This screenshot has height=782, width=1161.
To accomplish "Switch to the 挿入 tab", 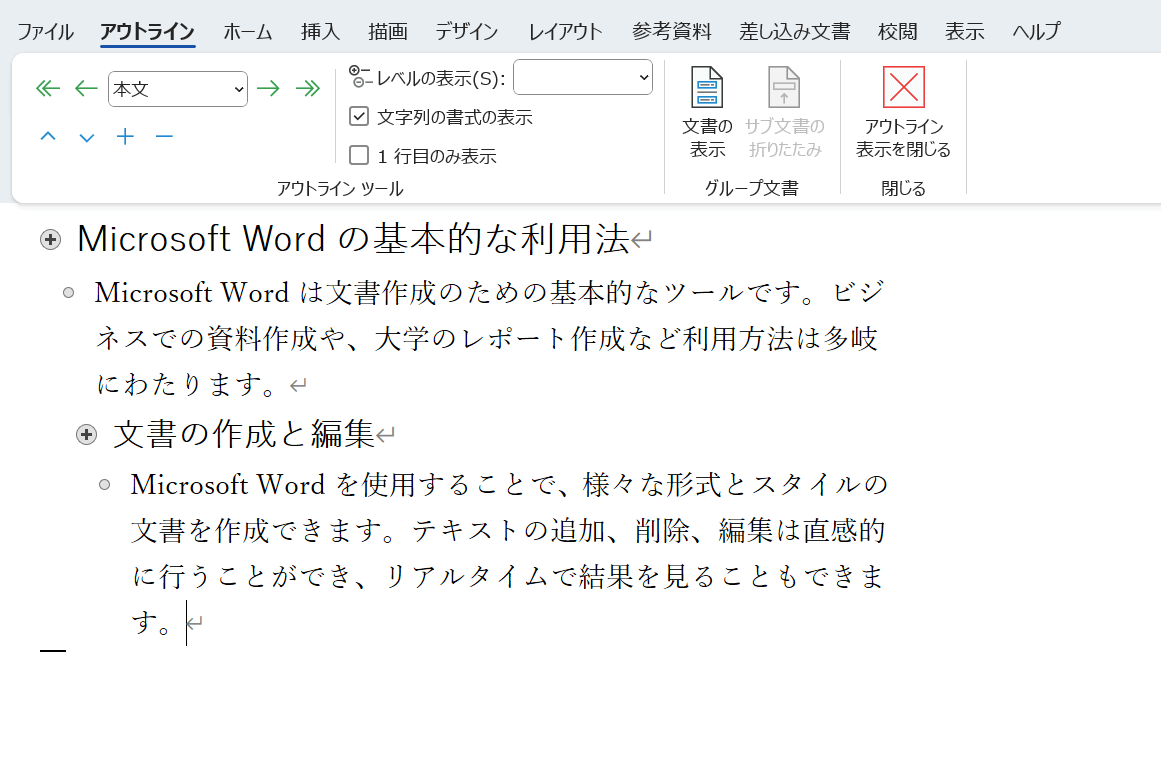I will tap(320, 31).
